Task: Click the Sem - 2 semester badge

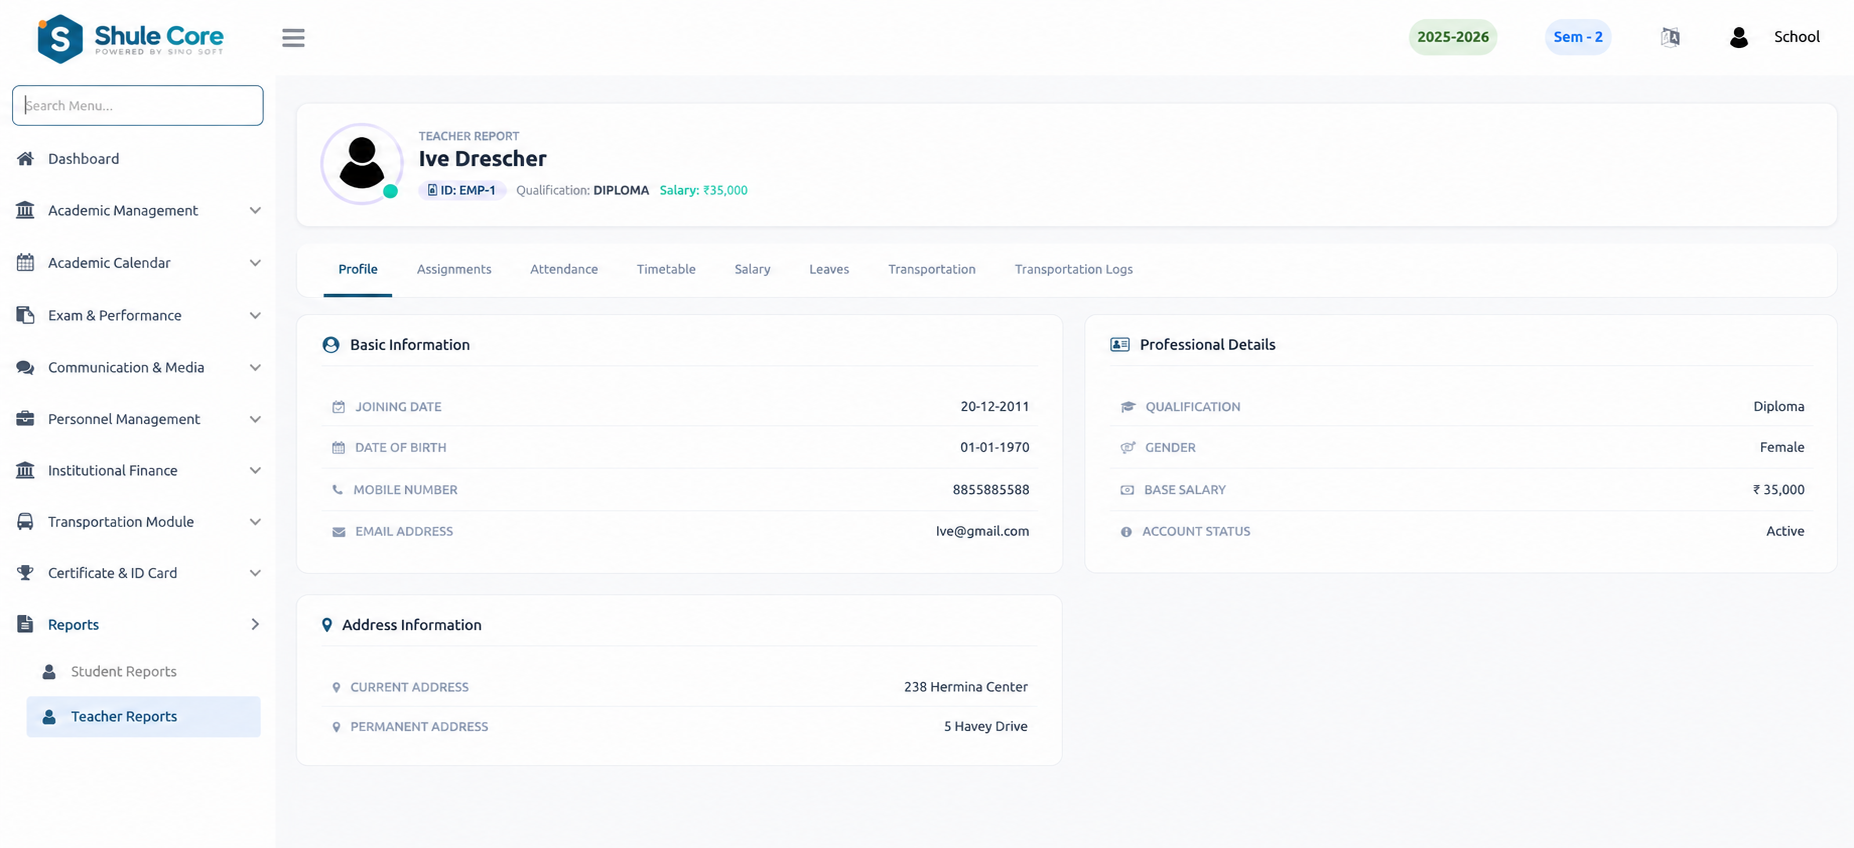Action: pos(1578,37)
